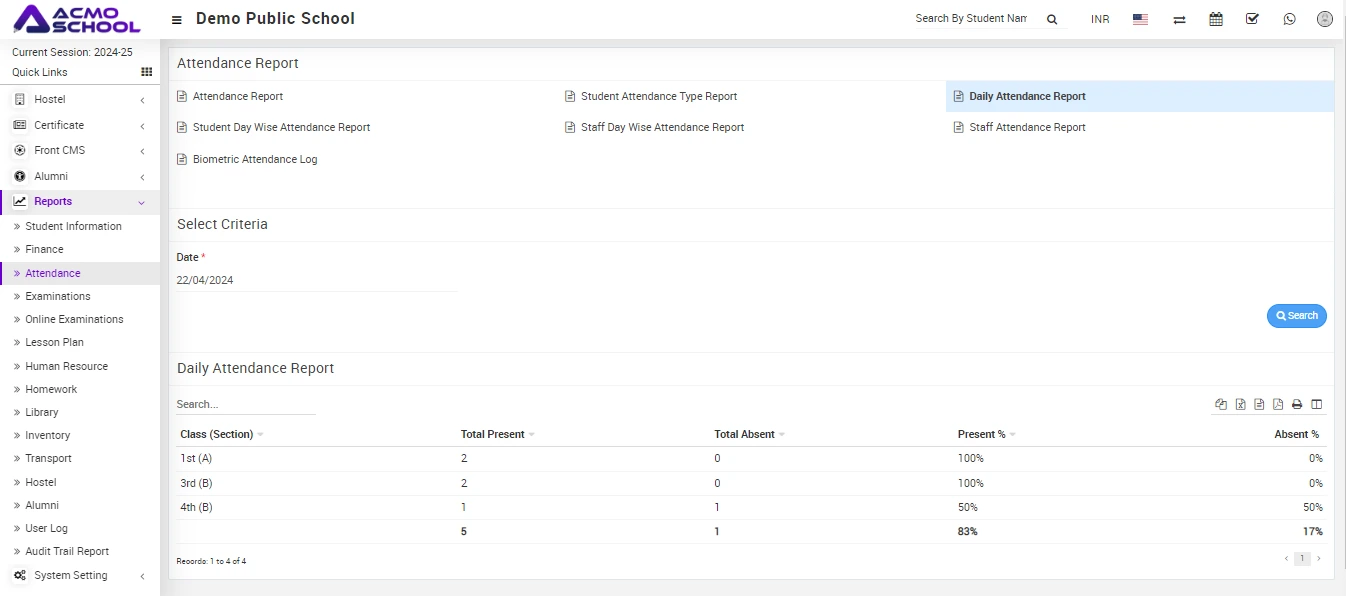The width and height of the screenshot is (1346, 596).
Task: Click the PDF export icon
Action: point(1278,404)
